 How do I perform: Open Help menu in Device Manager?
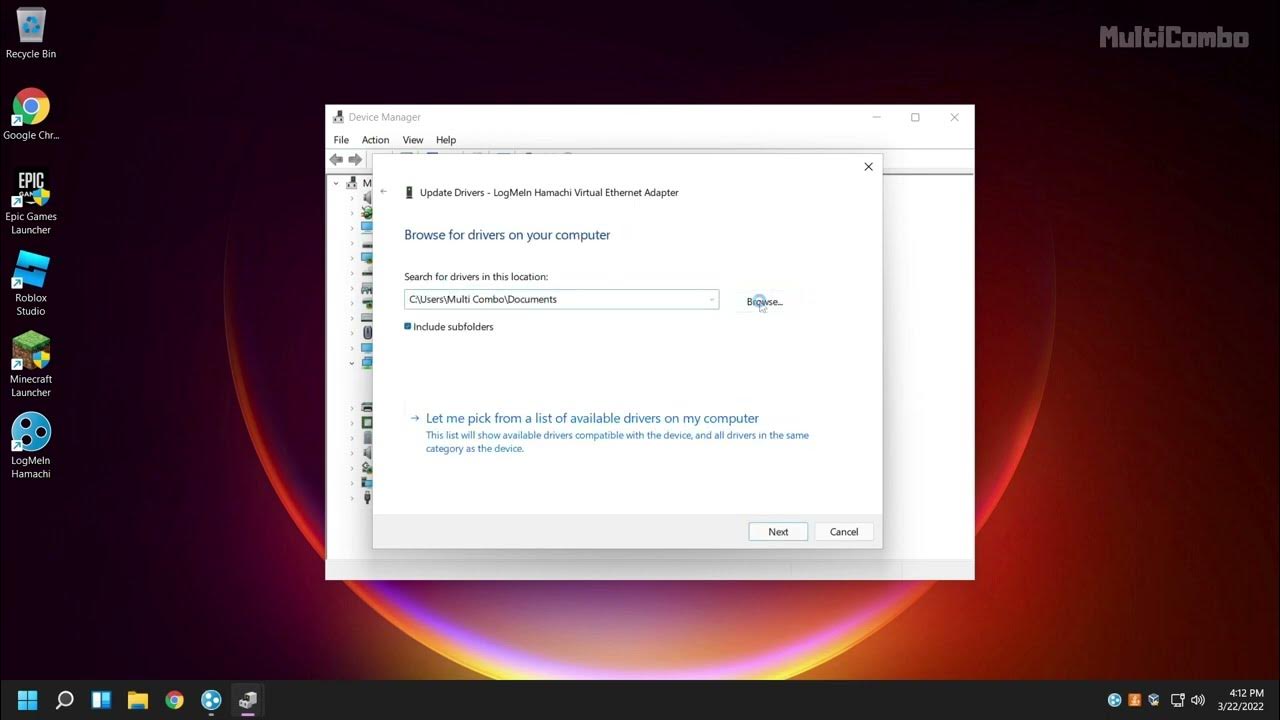(446, 140)
